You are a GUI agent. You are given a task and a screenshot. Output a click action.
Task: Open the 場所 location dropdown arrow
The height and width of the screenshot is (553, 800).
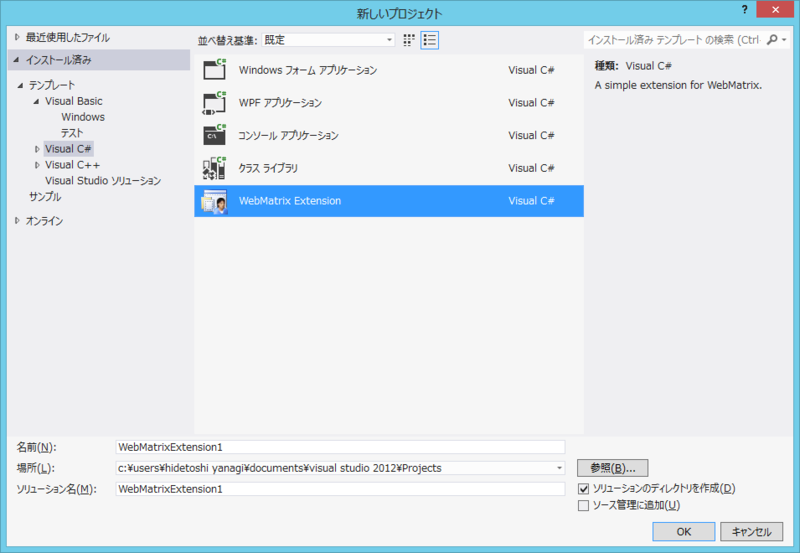coord(559,468)
